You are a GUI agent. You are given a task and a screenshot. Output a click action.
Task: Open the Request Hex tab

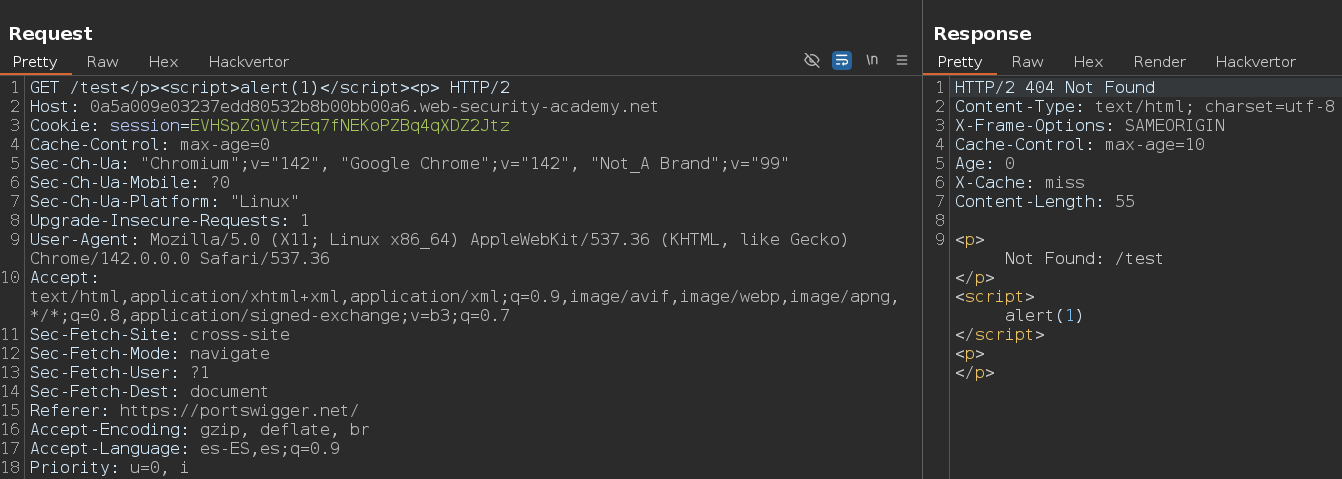coord(163,62)
